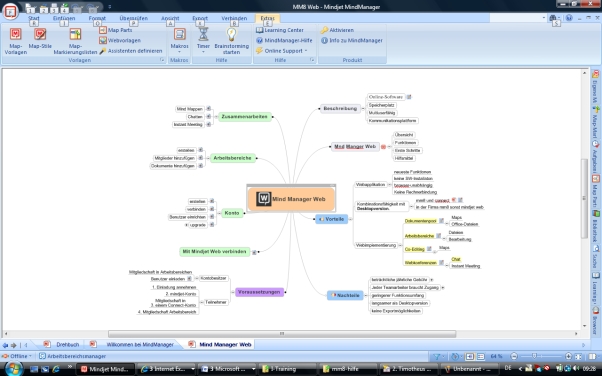Screen dimensions: 602x376
Task: Select the Willkommen bei MindManager tab
Action: [x=140, y=345]
